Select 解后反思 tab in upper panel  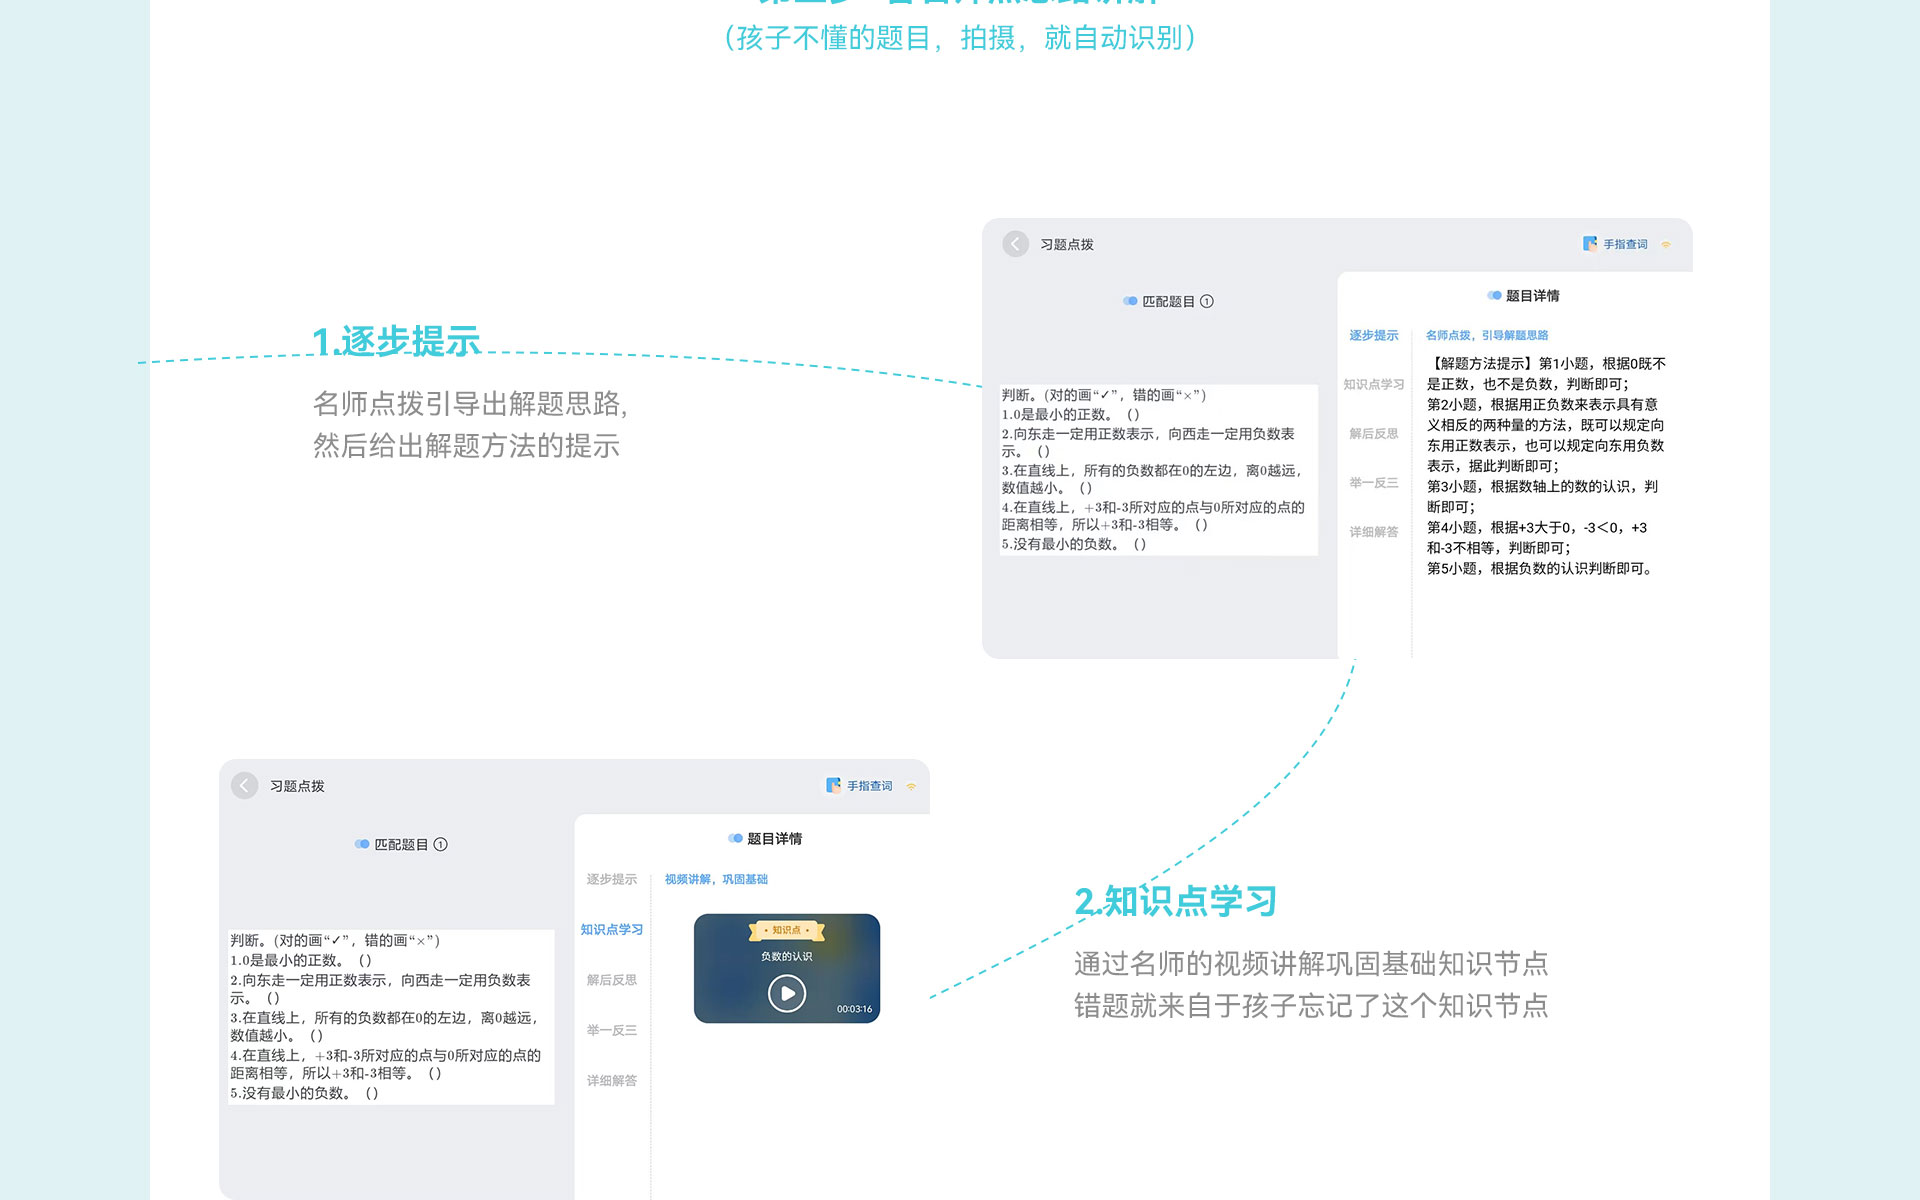(x=1373, y=433)
